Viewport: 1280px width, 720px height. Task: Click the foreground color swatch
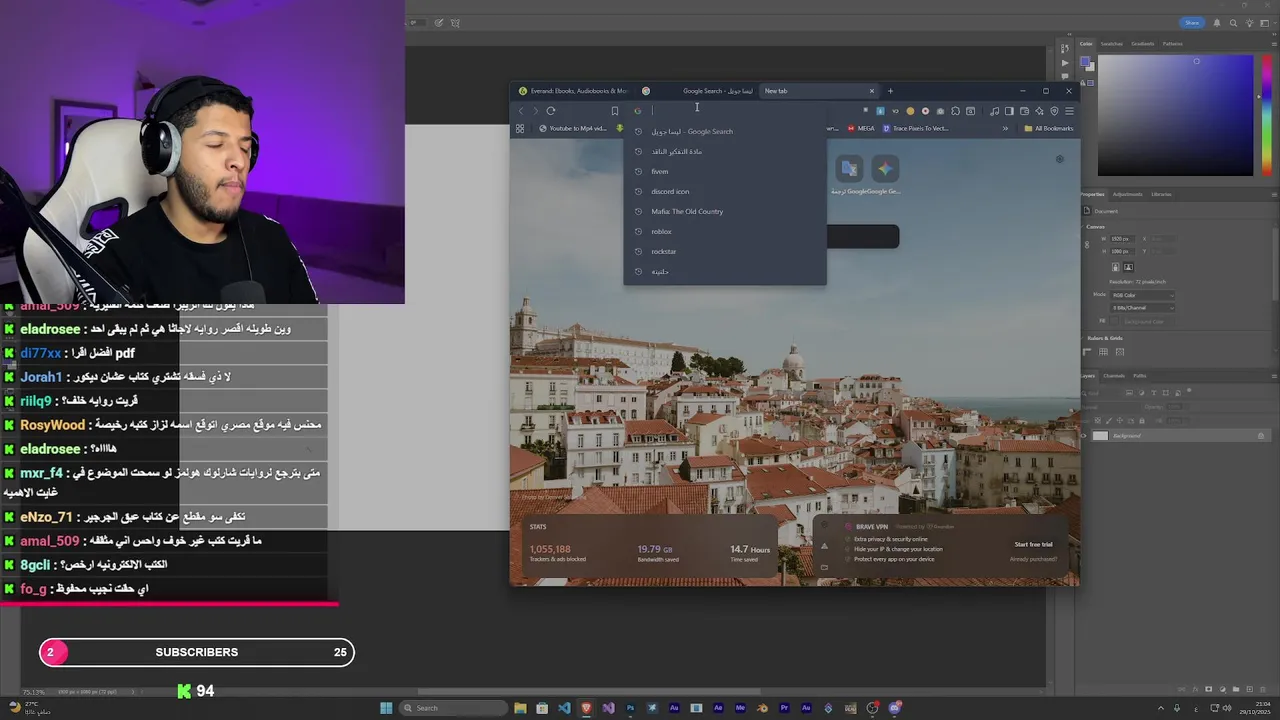pyautogui.click(x=1085, y=62)
